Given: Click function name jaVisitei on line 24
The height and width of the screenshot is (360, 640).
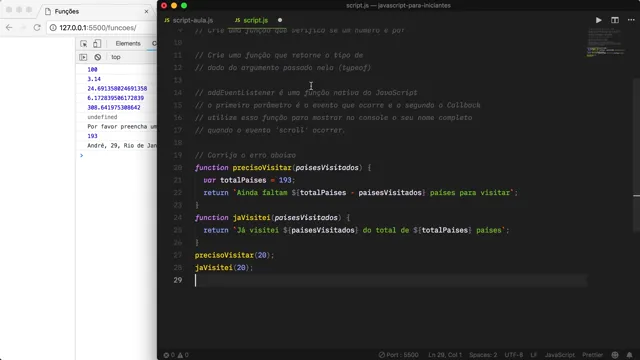Looking at the screenshot, I should point(251,218).
